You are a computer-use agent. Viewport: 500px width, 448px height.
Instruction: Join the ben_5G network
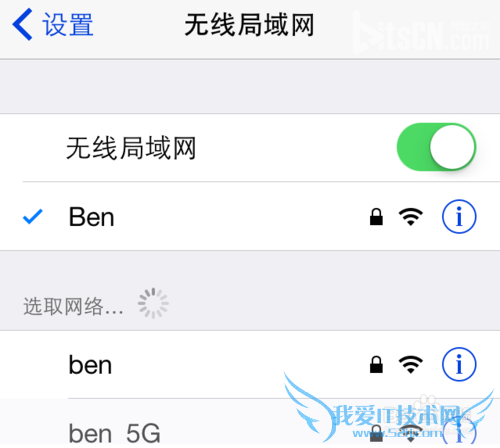coord(250,423)
